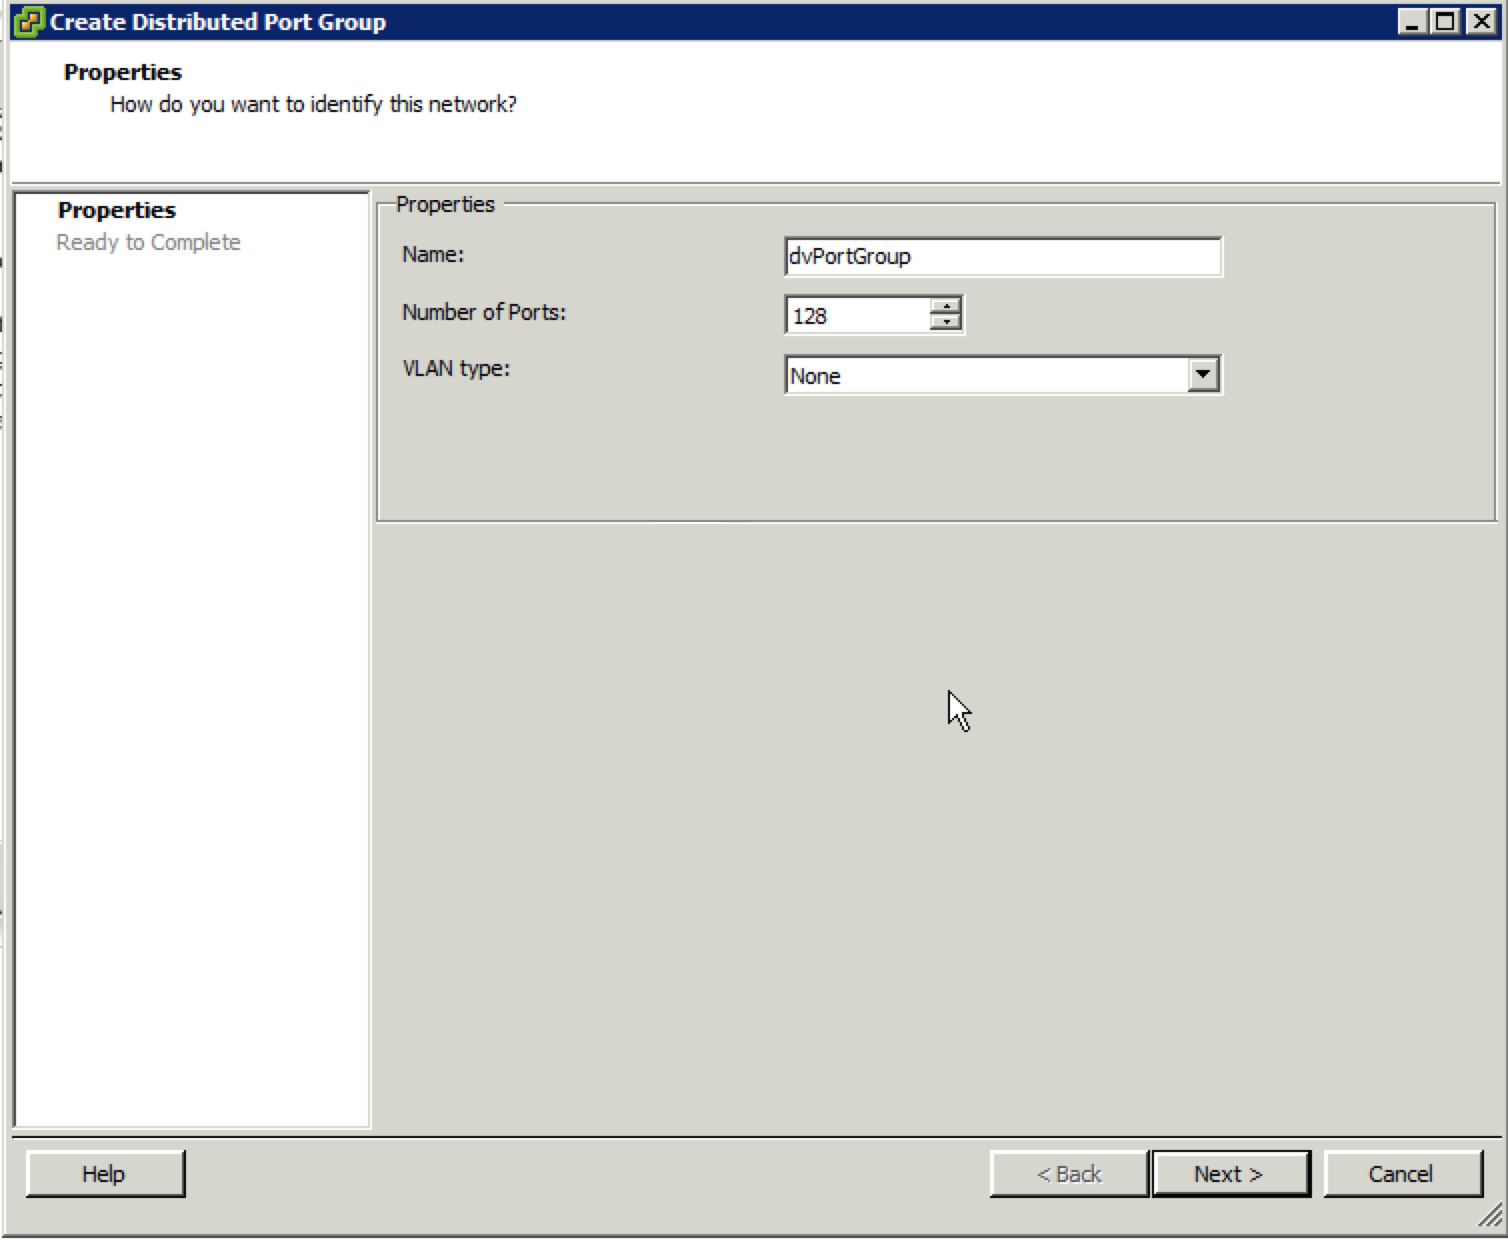Maximize the Create Distributed Port Group dialog

tap(1445, 21)
